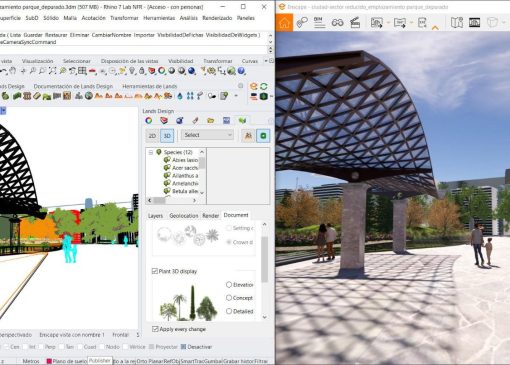Viewport: 510px width, 365px height.
Task: Switch Lands Design panel to 2D mode
Action: tap(152, 136)
